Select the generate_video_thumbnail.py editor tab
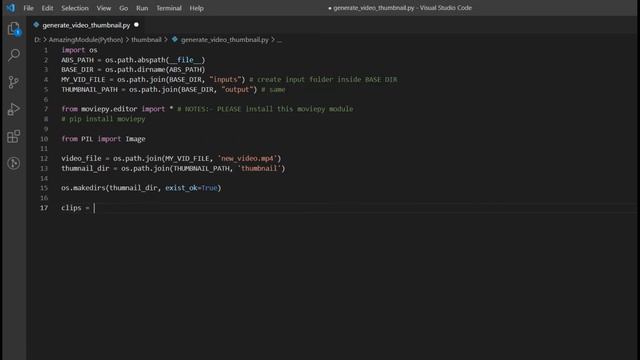 (86, 25)
